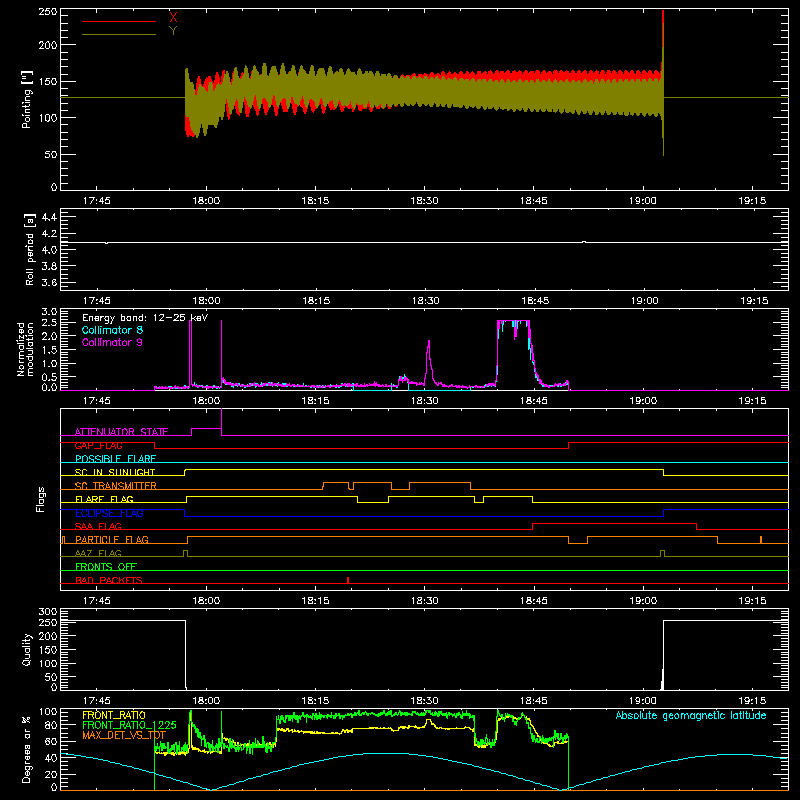This screenshot has width=800, height=800.
Task: Click the Normalized modulation axis title
Action: click(25, 349)
